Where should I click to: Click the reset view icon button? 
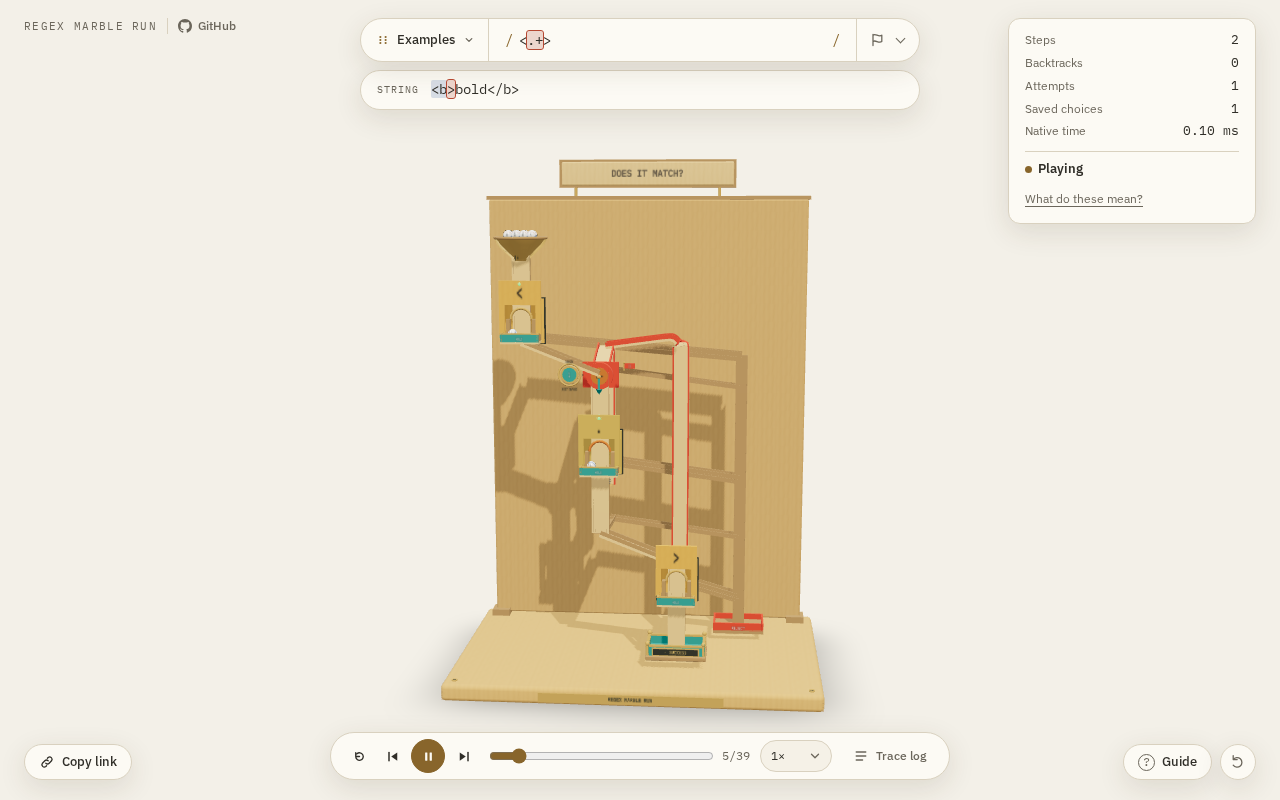pyautogui.click(x=1237, y=762)
